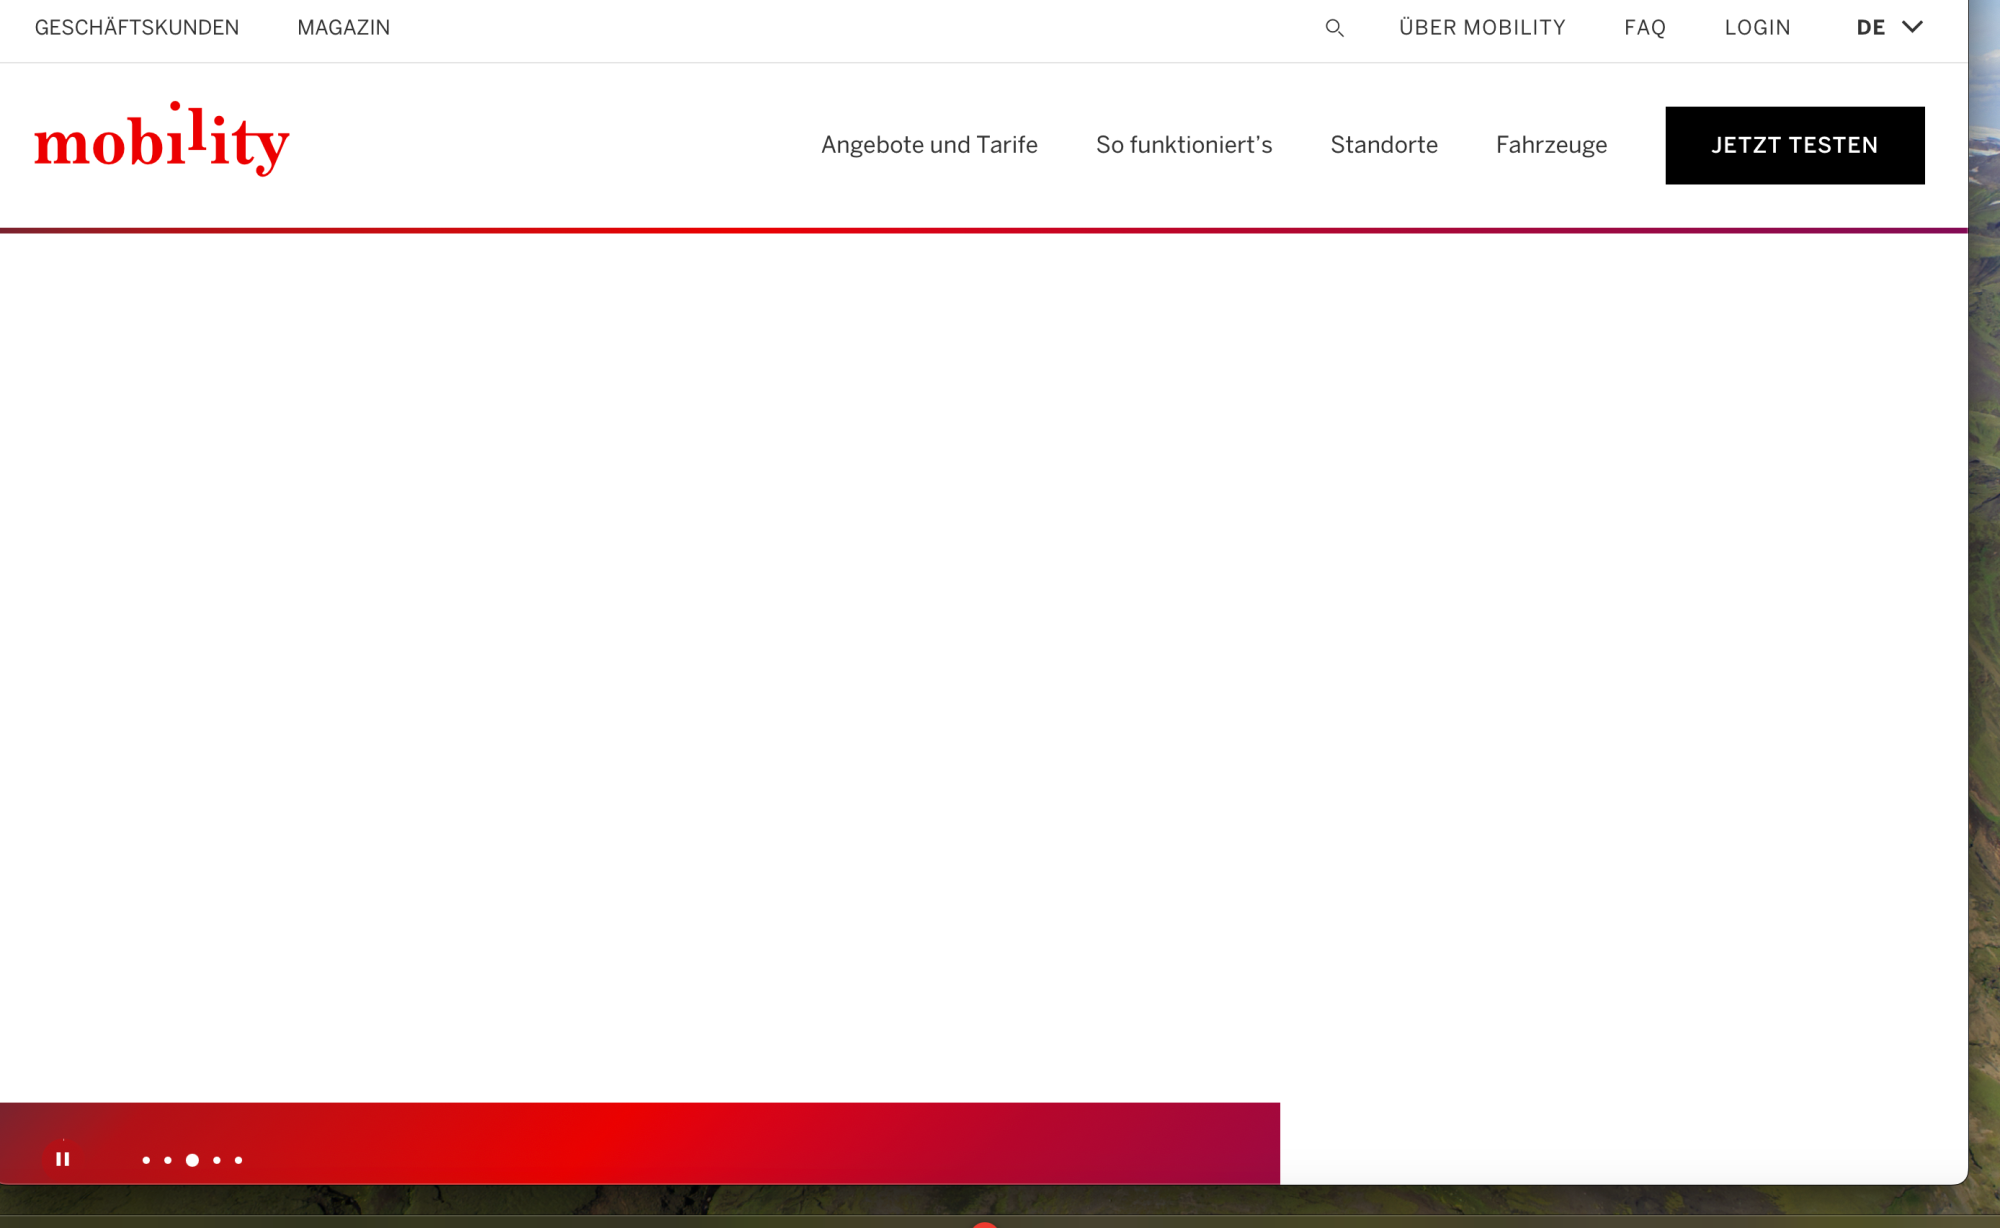
Task: Select the first carousel dot
Action: [x=145, y=1160]
